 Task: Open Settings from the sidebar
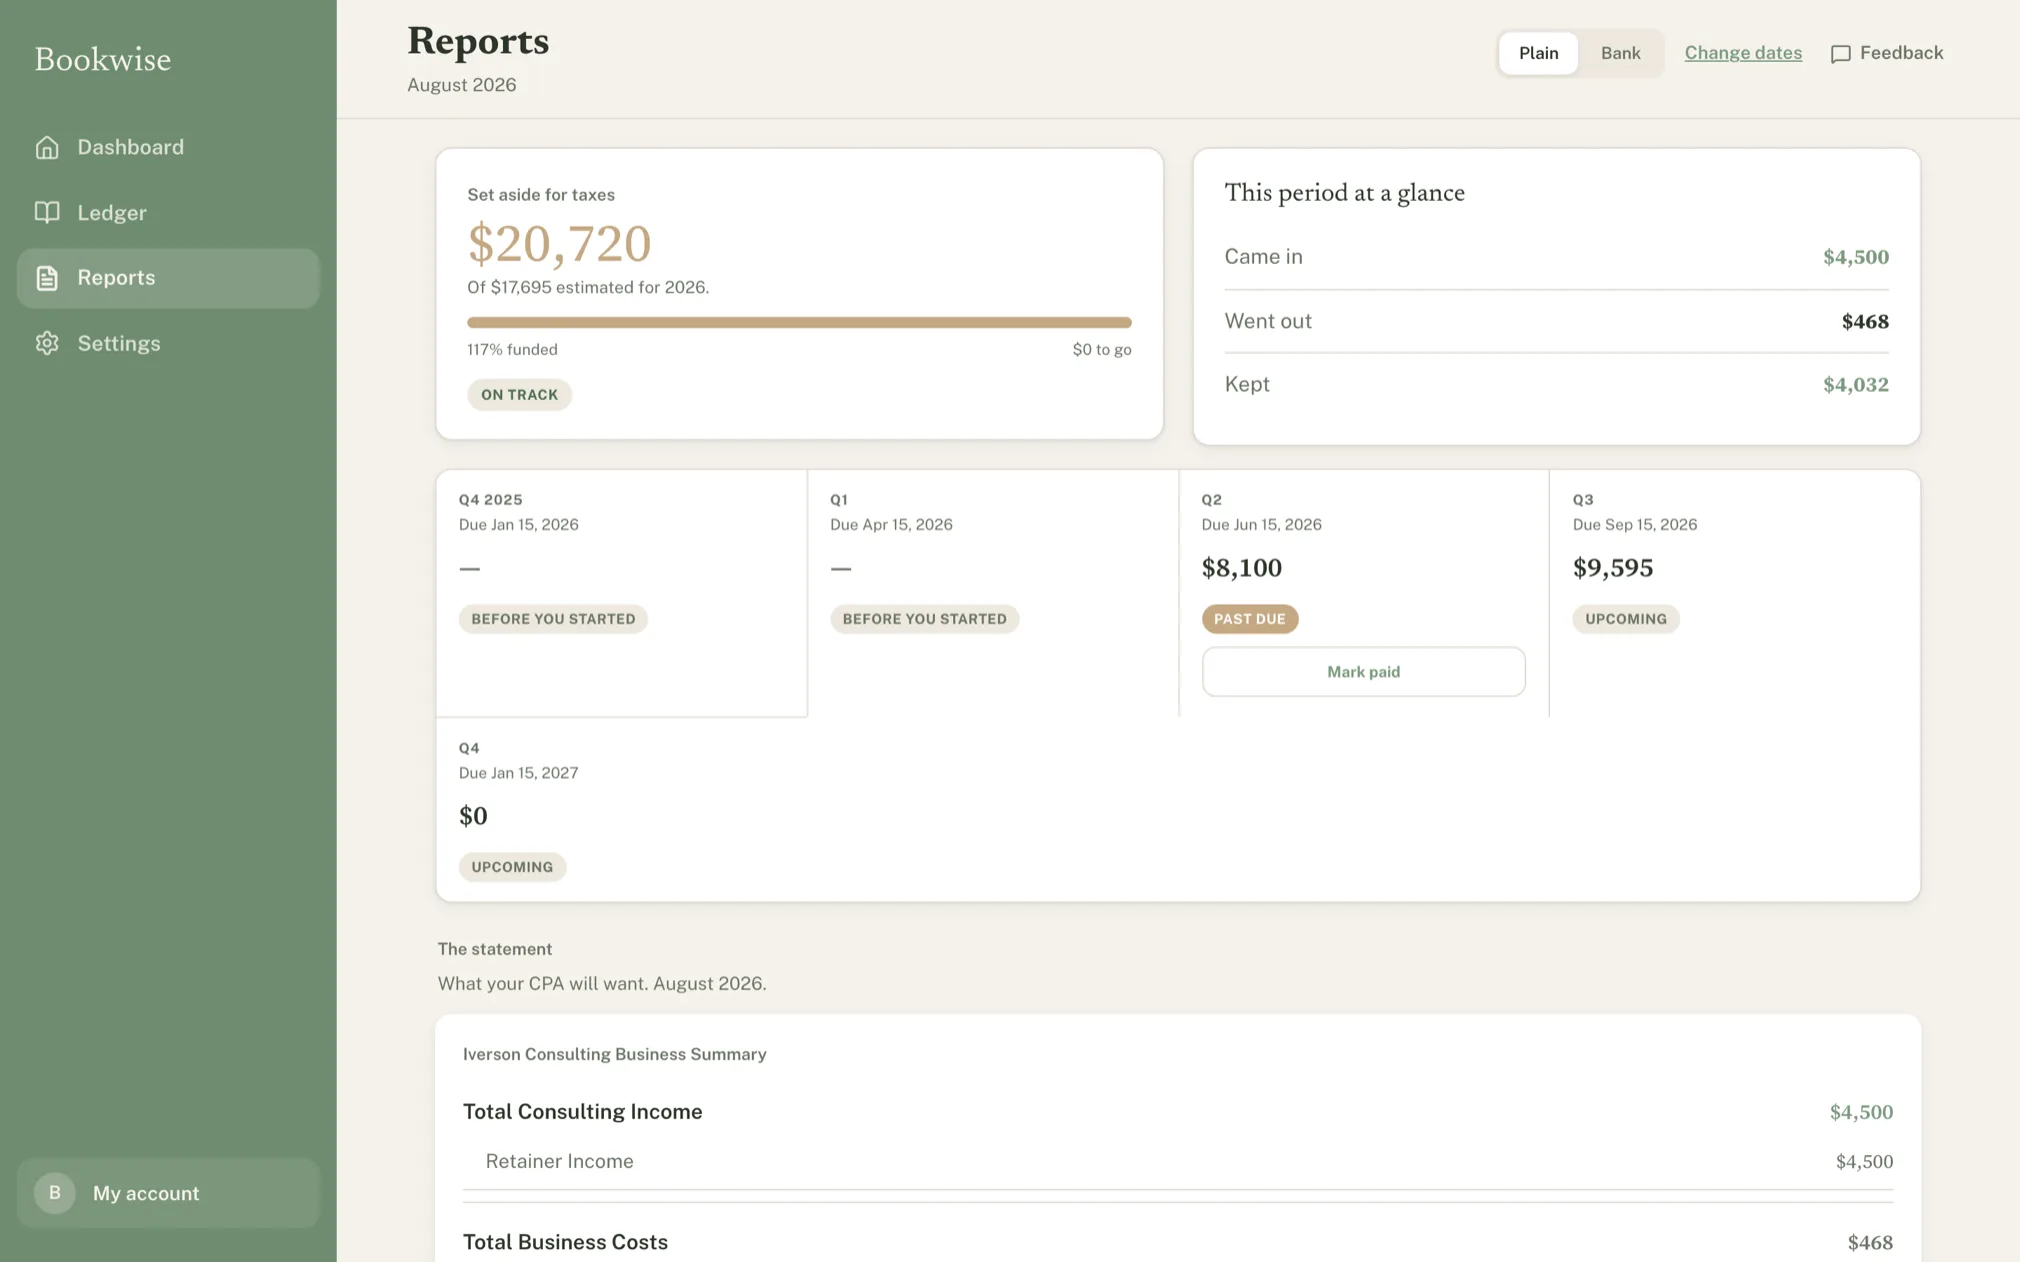(x=168, y=343)
